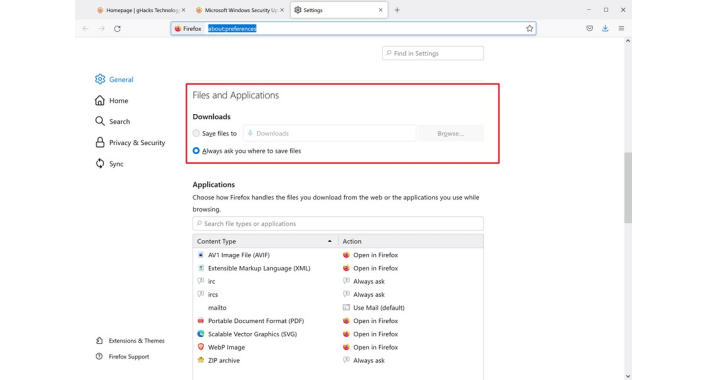Switch to the Homepage gHacks Technology tab
The height and width of the screenshot is (380, 708).
141,10
